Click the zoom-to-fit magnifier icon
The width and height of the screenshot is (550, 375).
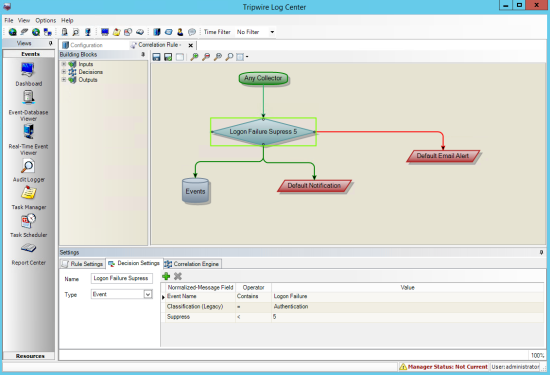tap(217, 57)
